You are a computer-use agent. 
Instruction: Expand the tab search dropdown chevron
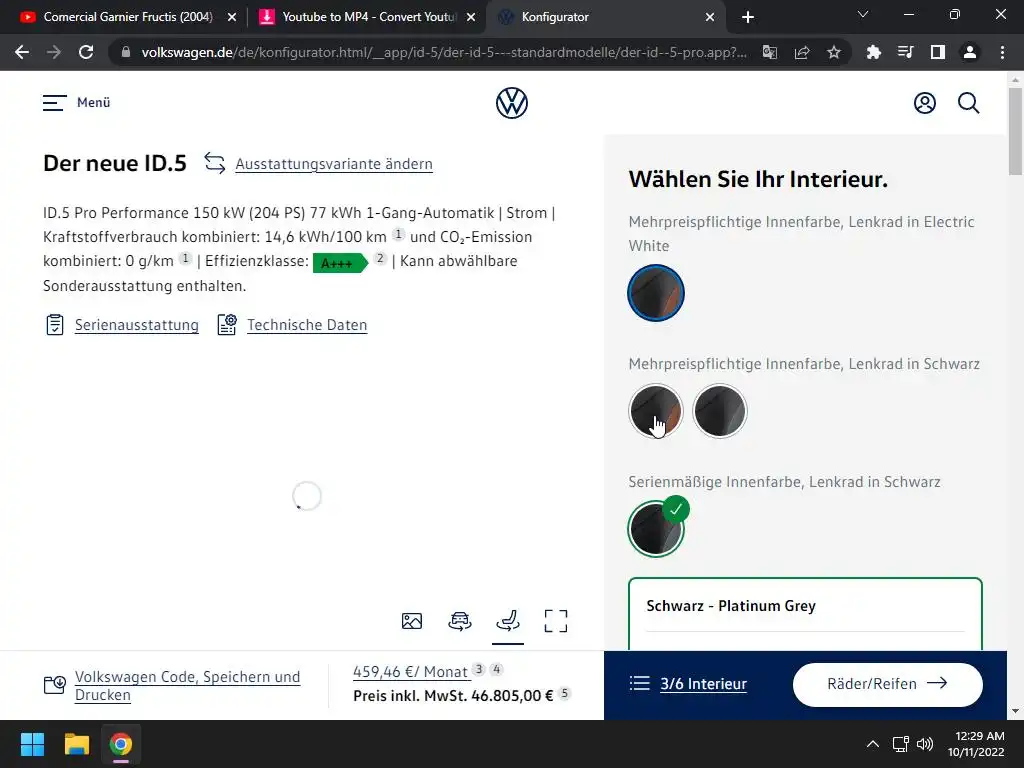click(863, 14)
